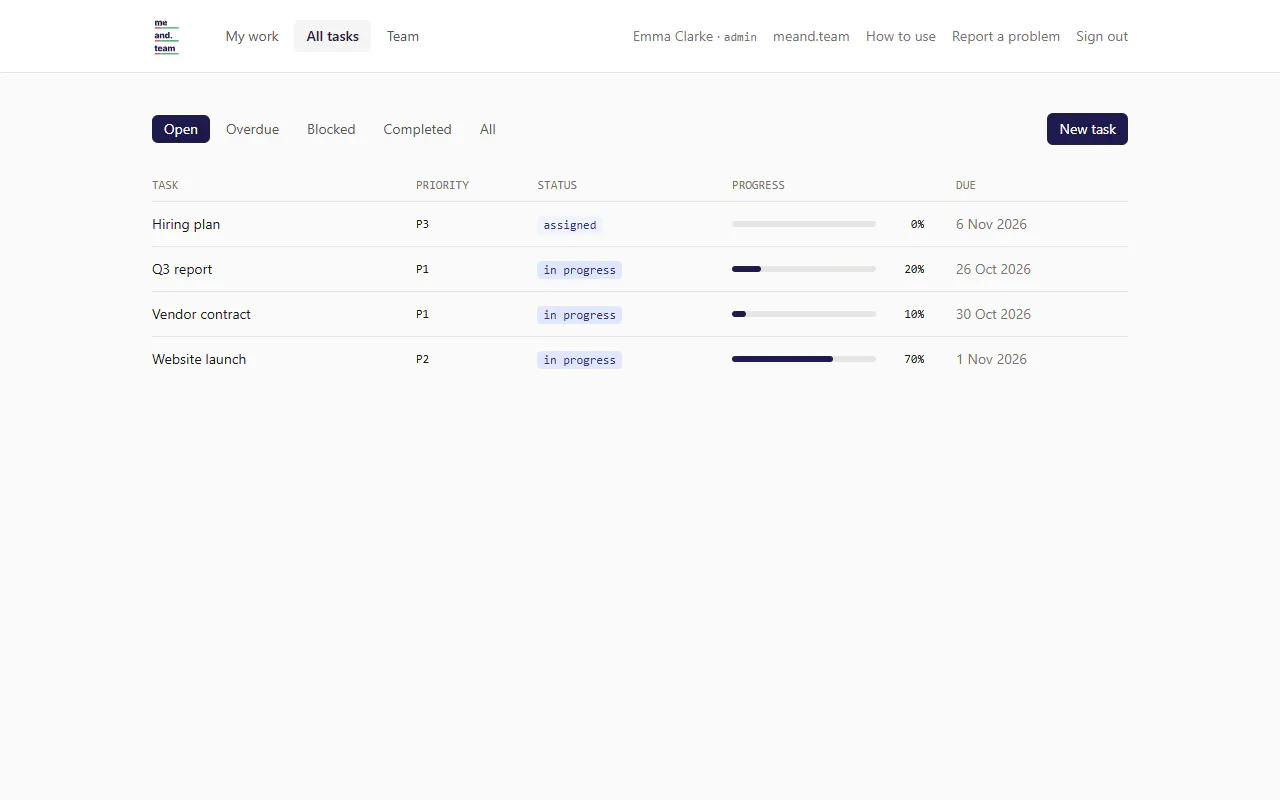Click the Hiring plan progress bar
The height and width of the screenshot is (800, 1280).
[x=804, y=224]
